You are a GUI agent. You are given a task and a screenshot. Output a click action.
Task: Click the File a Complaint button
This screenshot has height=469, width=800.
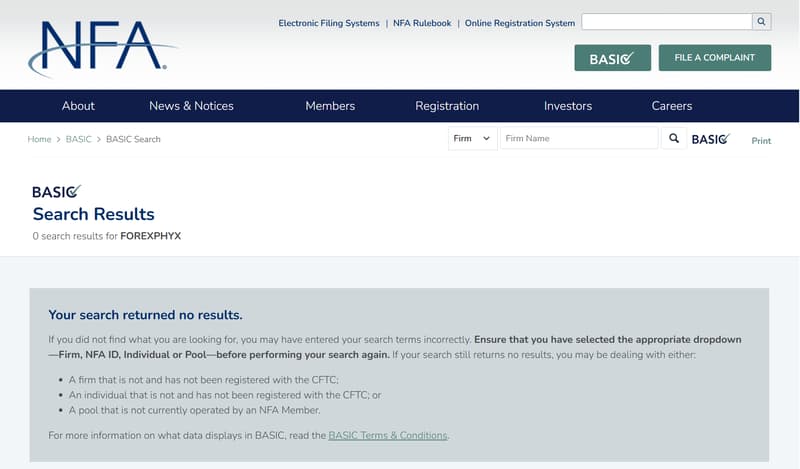pos(714,58)
